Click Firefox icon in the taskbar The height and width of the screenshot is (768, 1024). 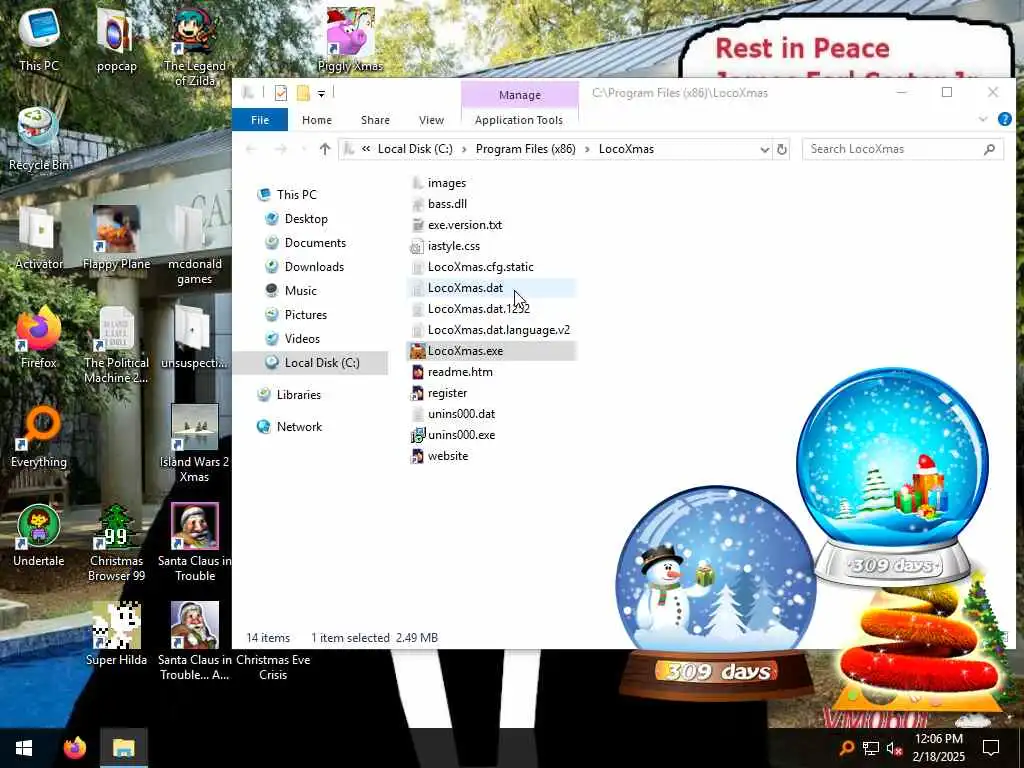pyautogui.click(x=75, y=748)
